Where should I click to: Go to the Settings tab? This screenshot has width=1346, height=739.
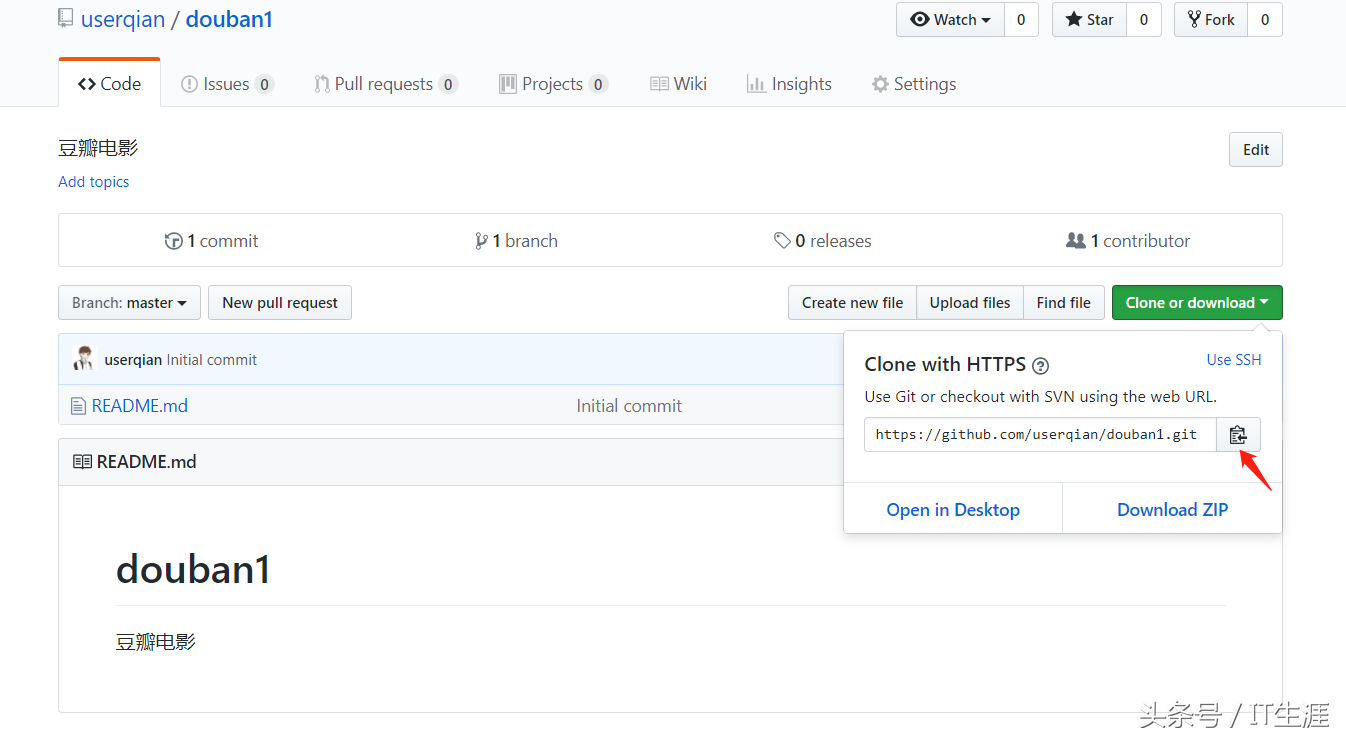coord(914,84)
